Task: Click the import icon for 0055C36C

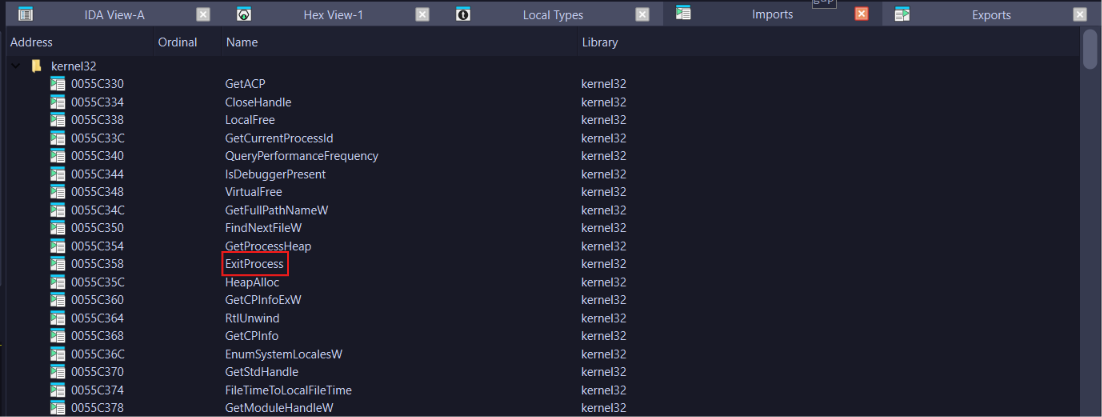Action: (58, 354)
